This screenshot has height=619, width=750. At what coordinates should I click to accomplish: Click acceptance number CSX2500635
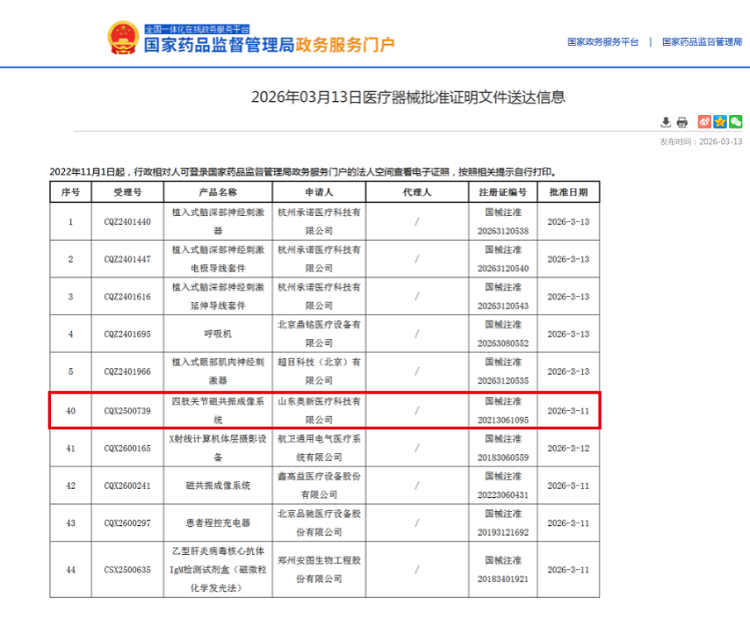coord(128,569)
